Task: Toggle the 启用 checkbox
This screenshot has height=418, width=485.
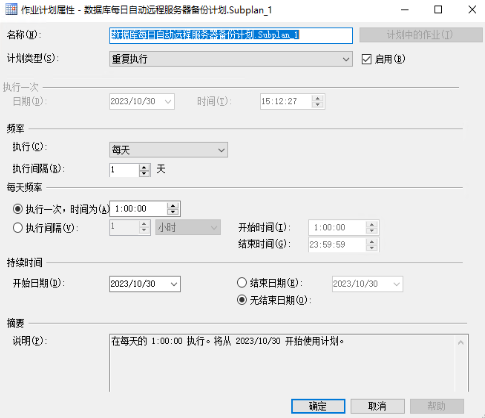Action: (x=367, y=59)
